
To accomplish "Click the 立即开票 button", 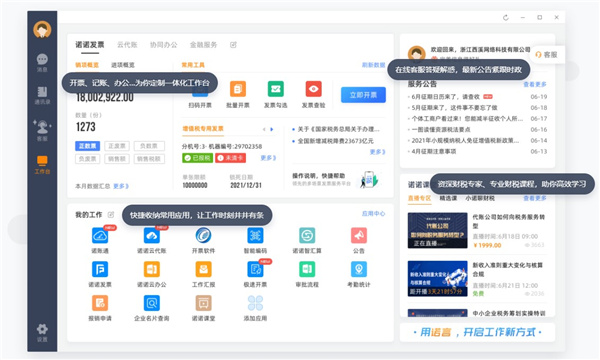I will pos(363,94).
